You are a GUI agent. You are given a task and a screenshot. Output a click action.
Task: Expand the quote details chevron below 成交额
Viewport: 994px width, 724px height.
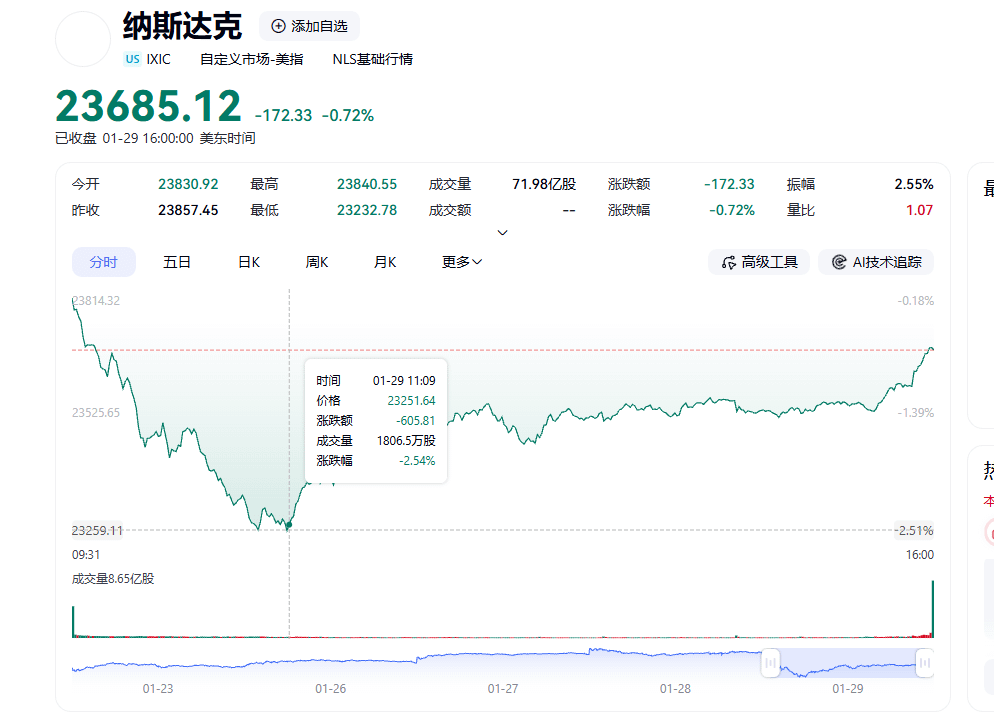[x=502, y=231]
